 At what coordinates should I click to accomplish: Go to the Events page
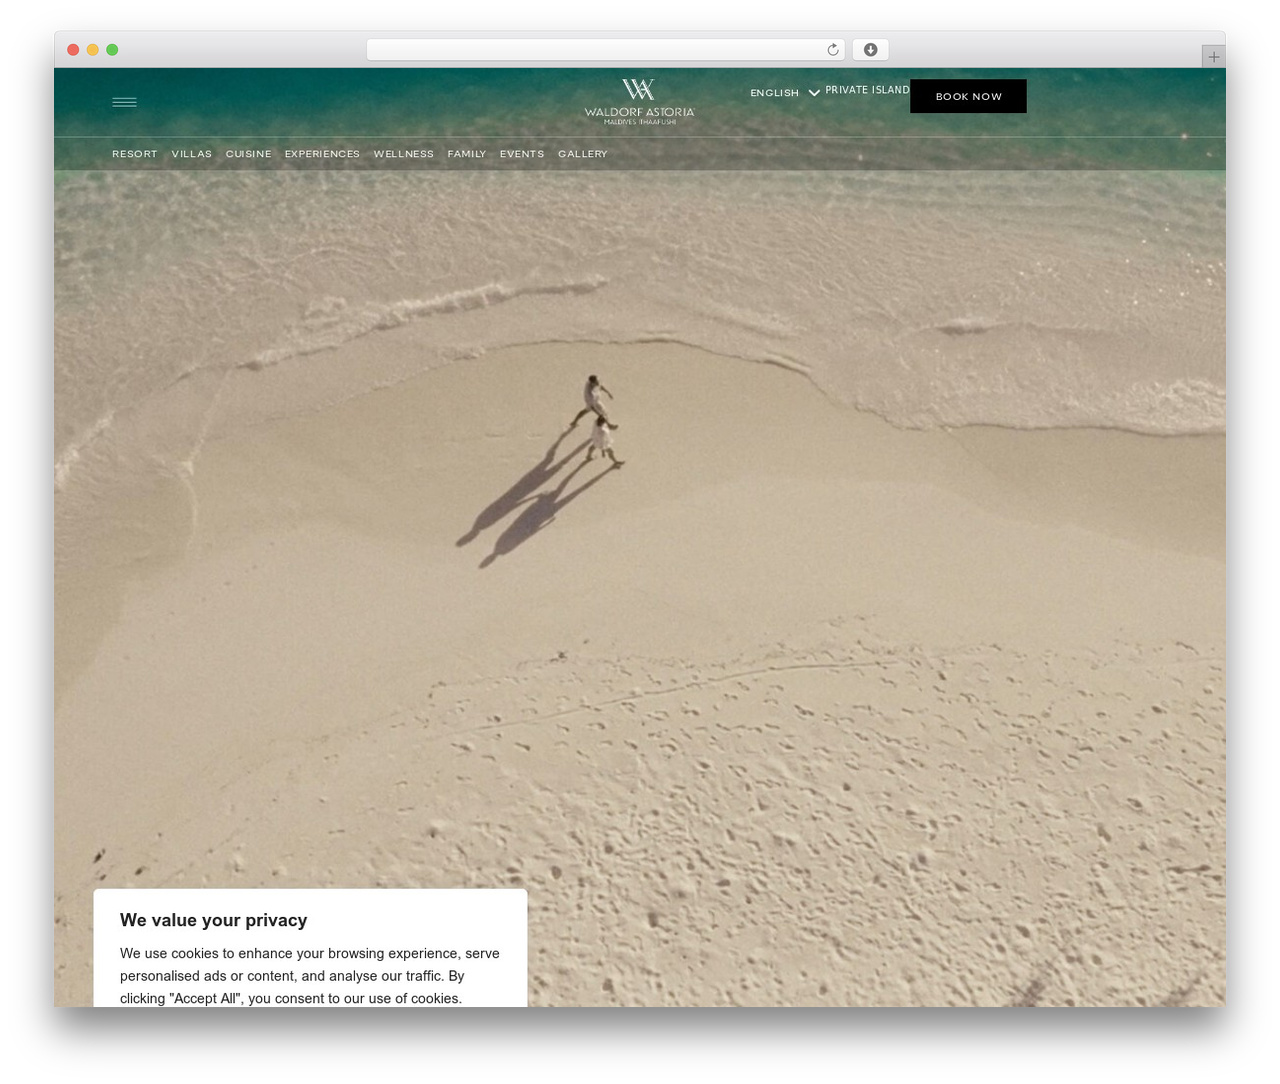522,154
